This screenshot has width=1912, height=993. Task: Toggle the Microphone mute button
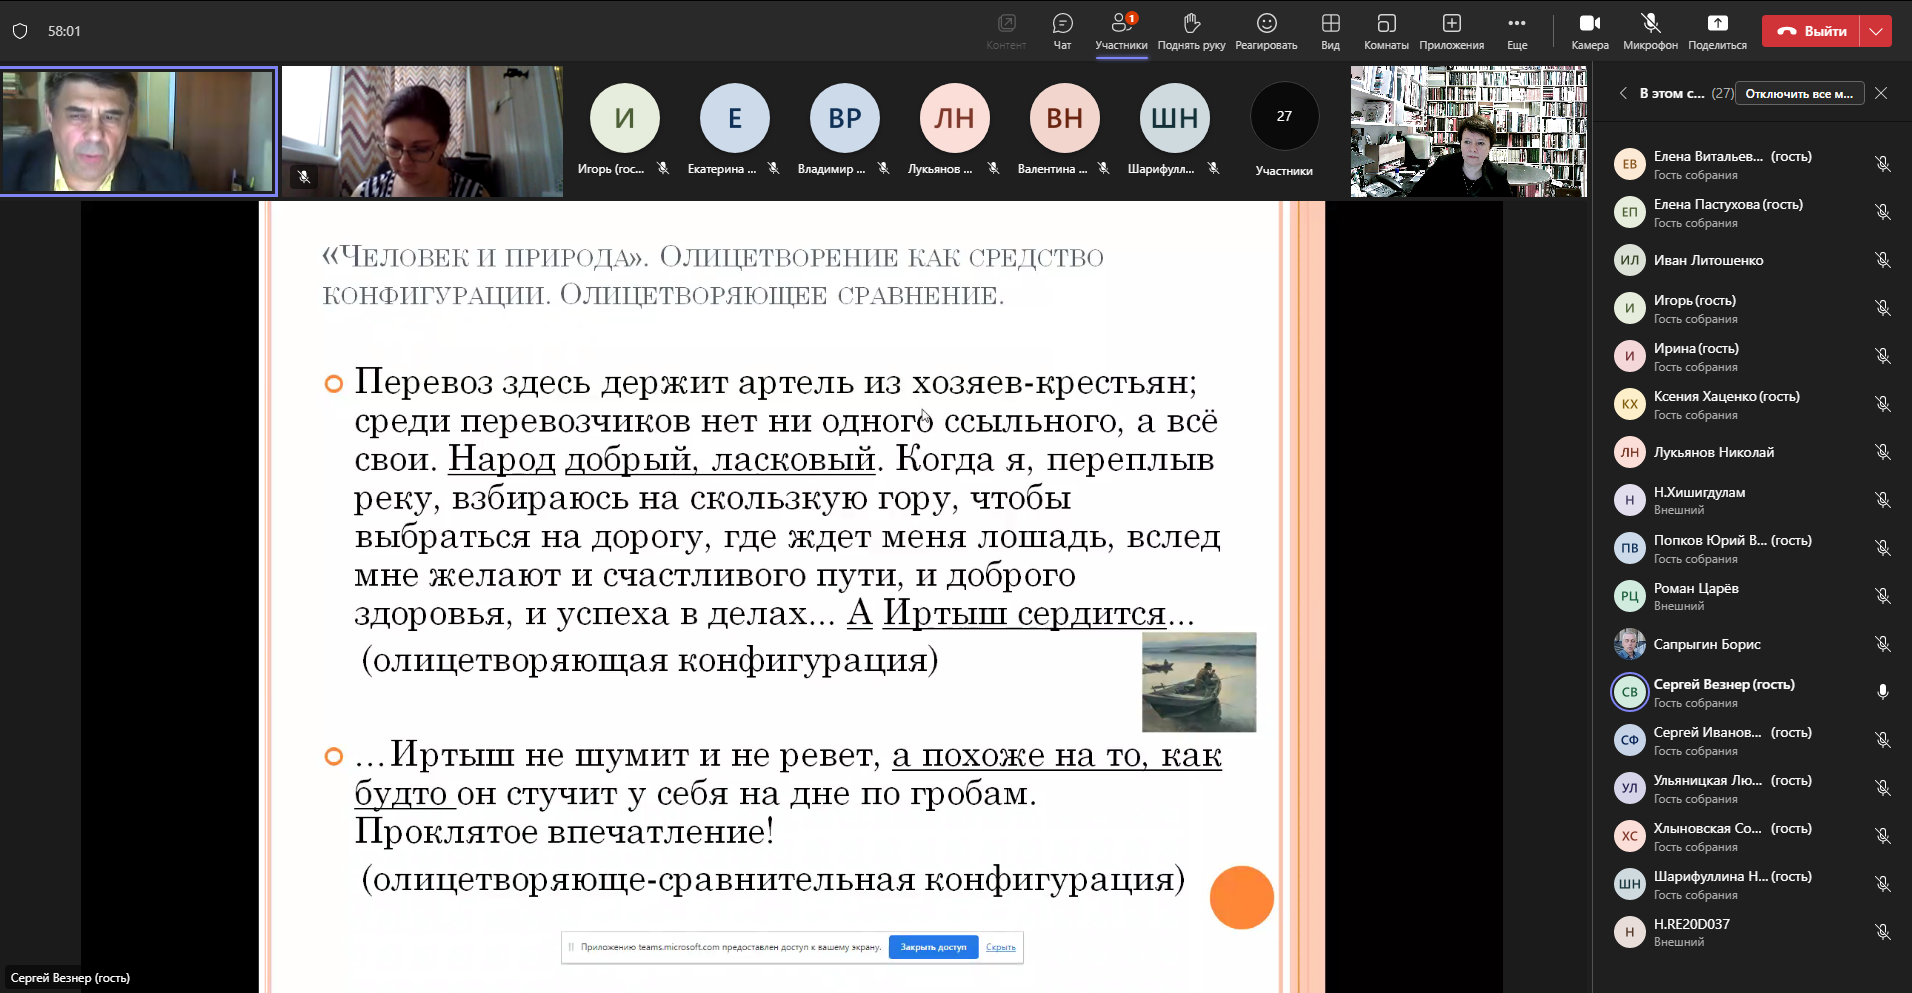click(1650, 30)
